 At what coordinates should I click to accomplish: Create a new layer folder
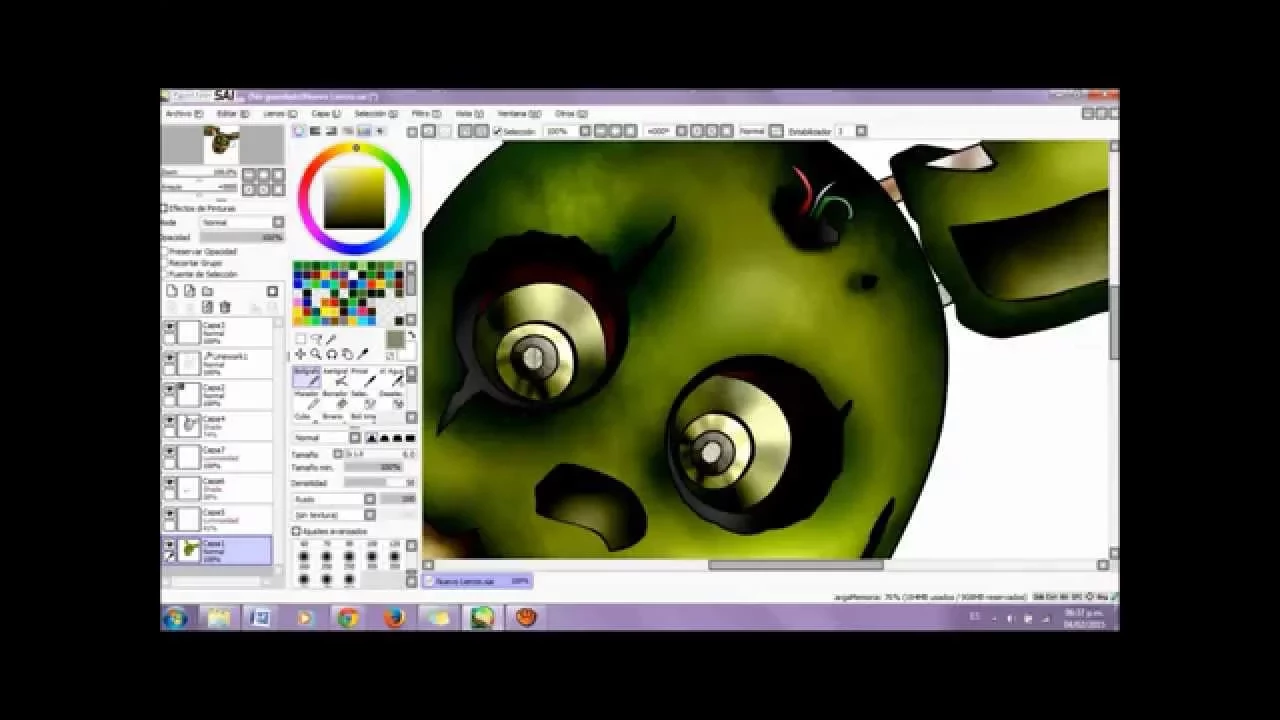[207, 291]
